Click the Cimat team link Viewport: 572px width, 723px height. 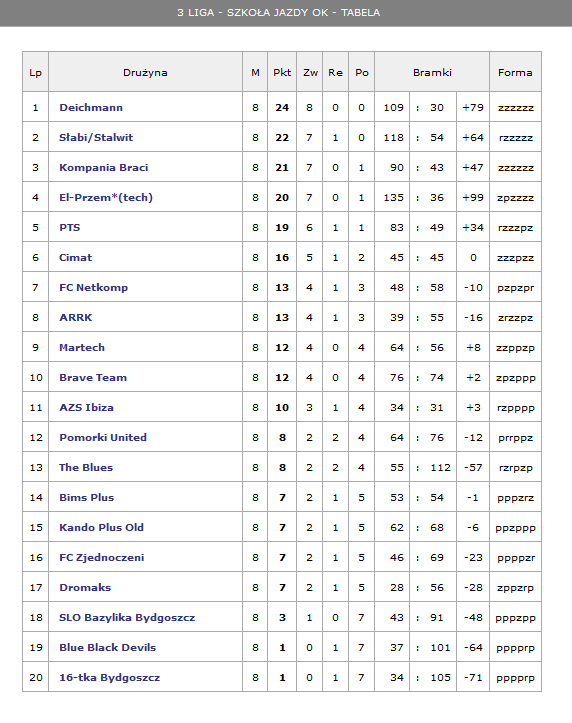click(76, 257)
